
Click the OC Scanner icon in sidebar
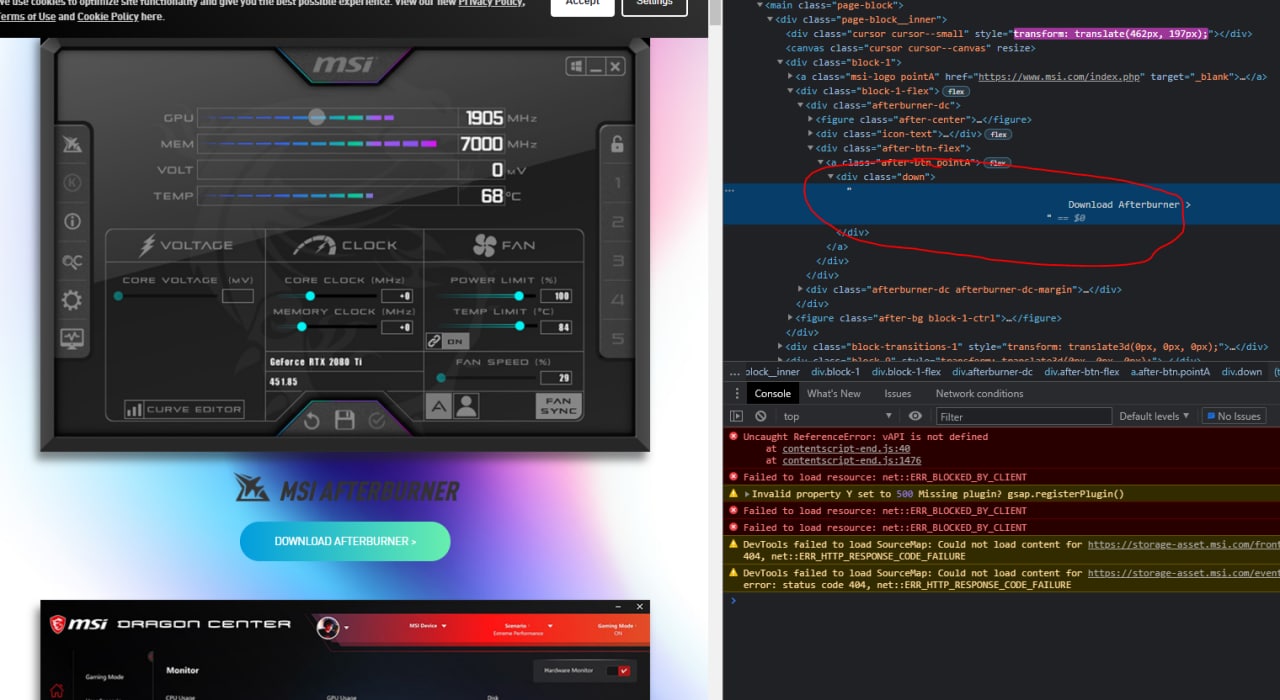pyautogui.click(x=72, y=261)
